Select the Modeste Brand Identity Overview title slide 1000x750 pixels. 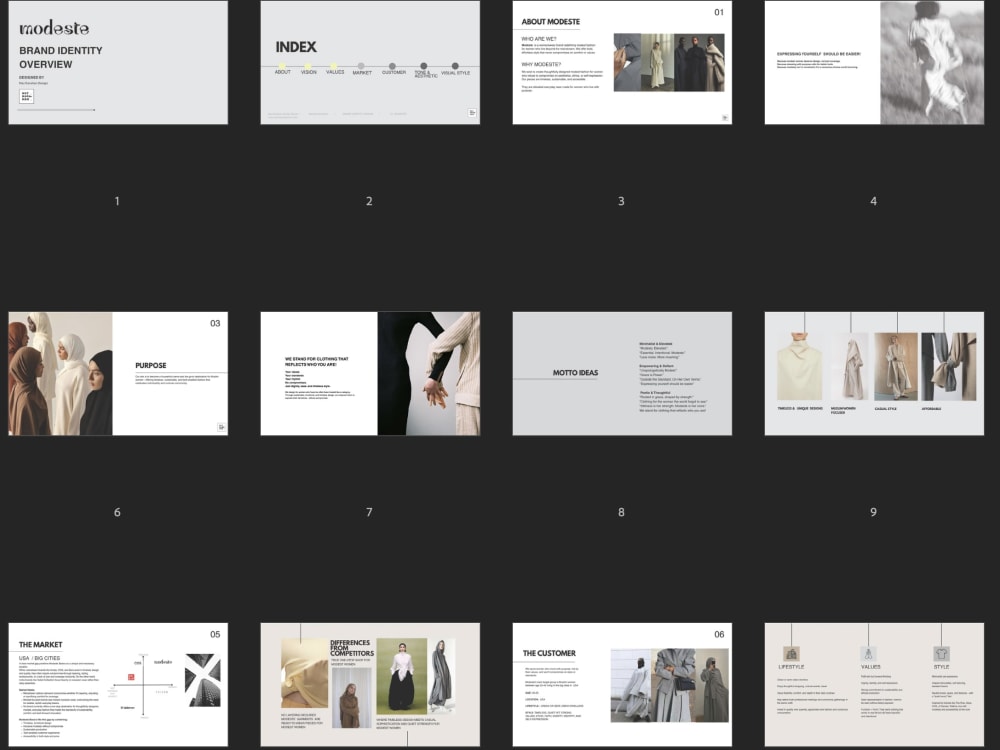tap(118, 62)
